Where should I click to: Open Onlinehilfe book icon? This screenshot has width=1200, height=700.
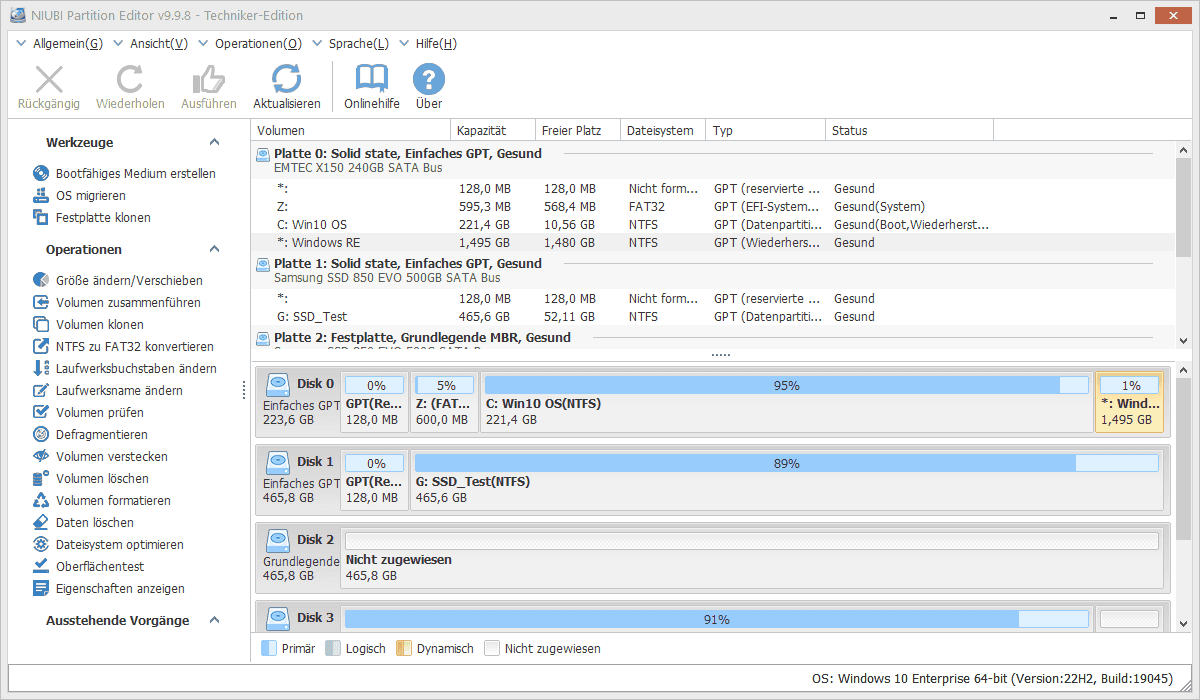coord(372,80)
